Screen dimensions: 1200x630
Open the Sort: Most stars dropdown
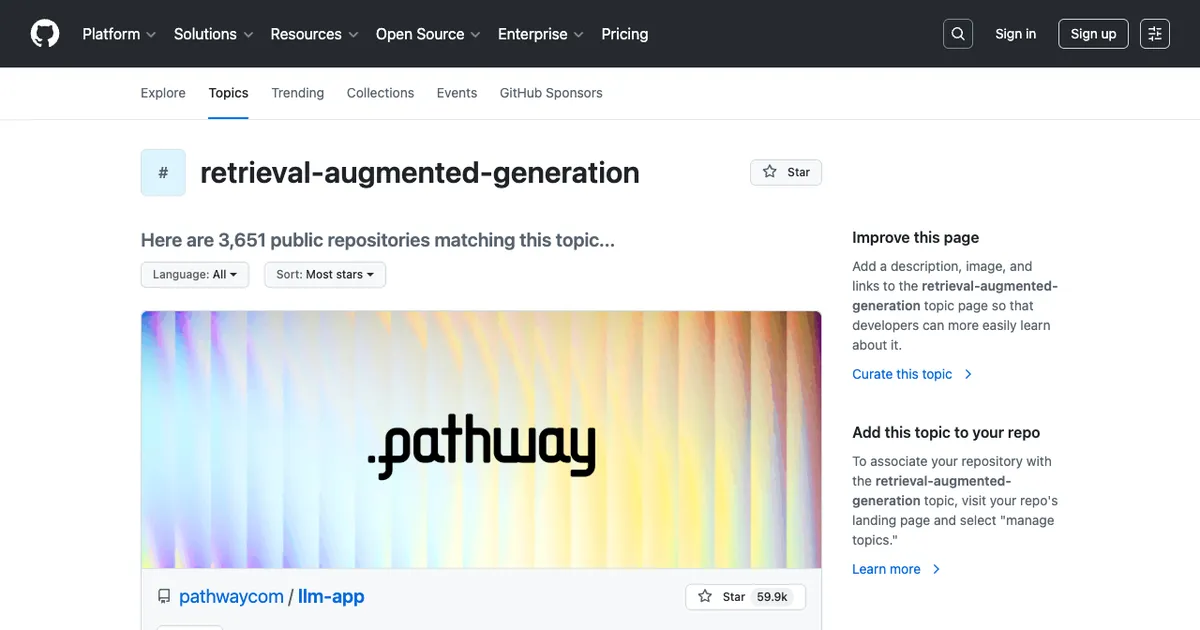[324, 274]
